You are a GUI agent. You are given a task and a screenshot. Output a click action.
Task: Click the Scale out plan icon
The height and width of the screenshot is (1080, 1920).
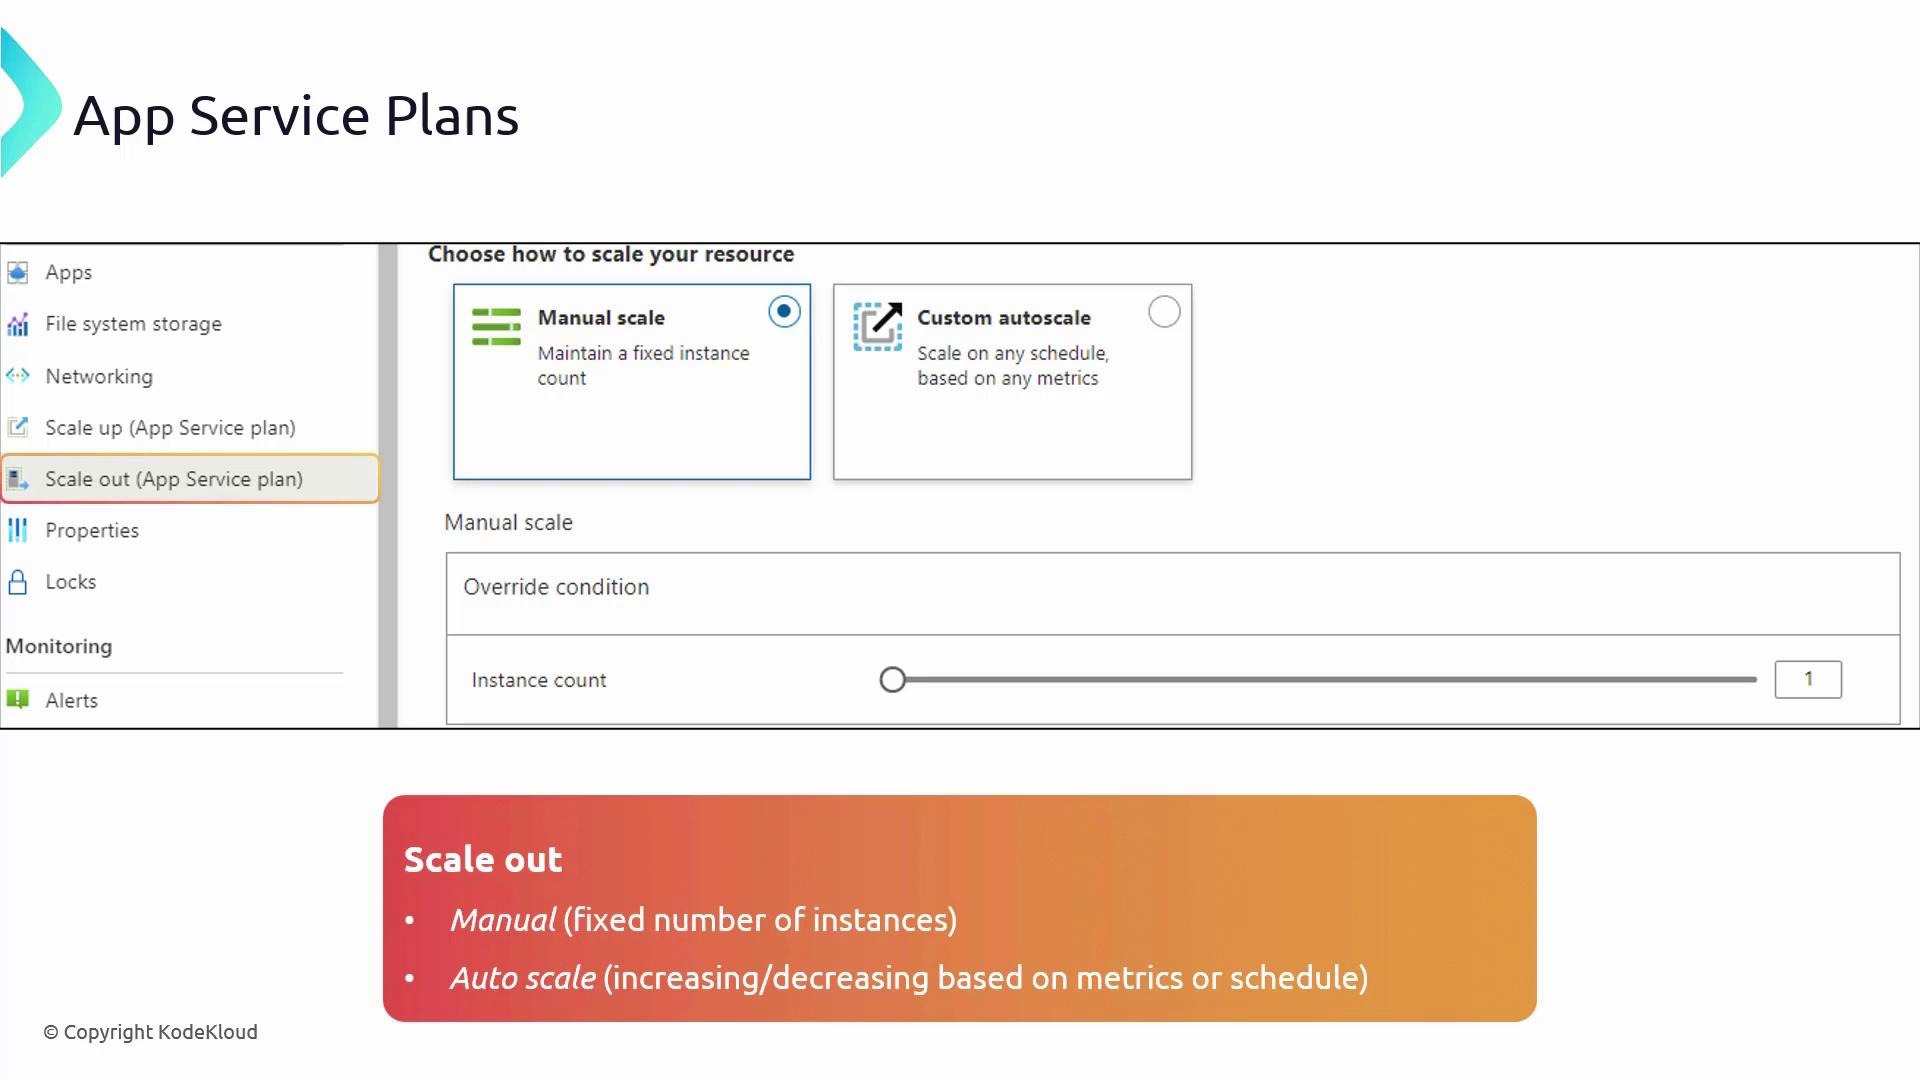[x=18, y=480]
